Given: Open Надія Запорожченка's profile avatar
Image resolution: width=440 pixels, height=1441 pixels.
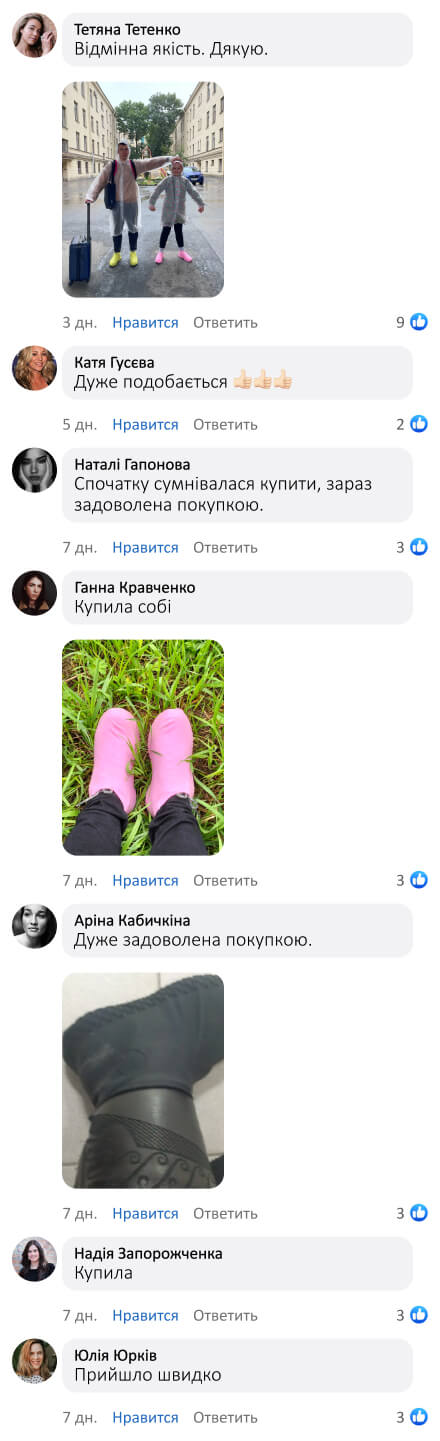Looking at the screenshot, I should click(34, 1259).
